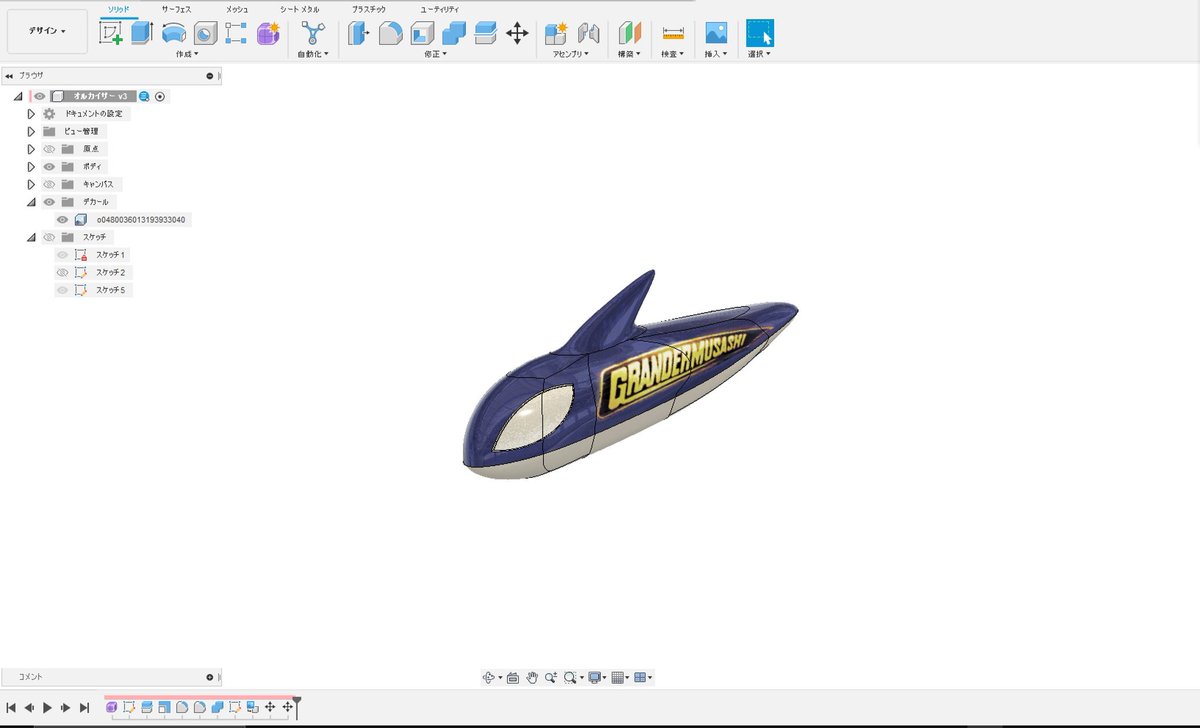Click the Look At camera icon
The height and width of the screenshot is (728, 1200).
tap(513, 677)
